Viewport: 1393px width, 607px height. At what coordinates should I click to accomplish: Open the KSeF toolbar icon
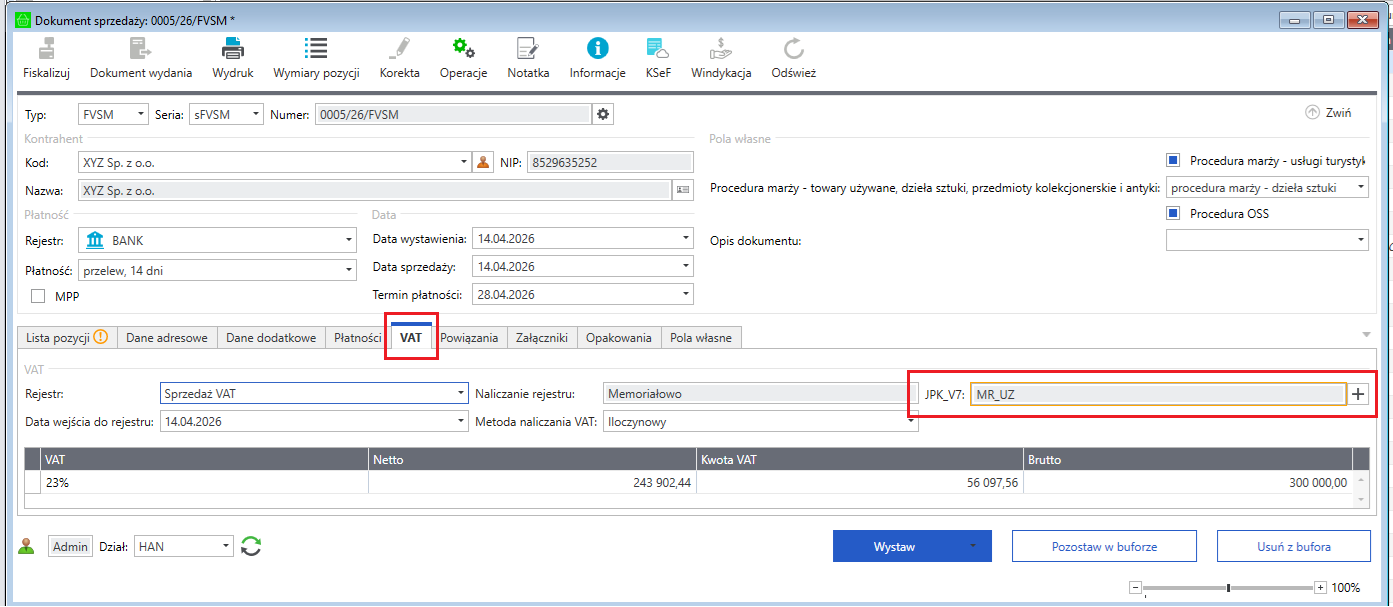point(657,49)
